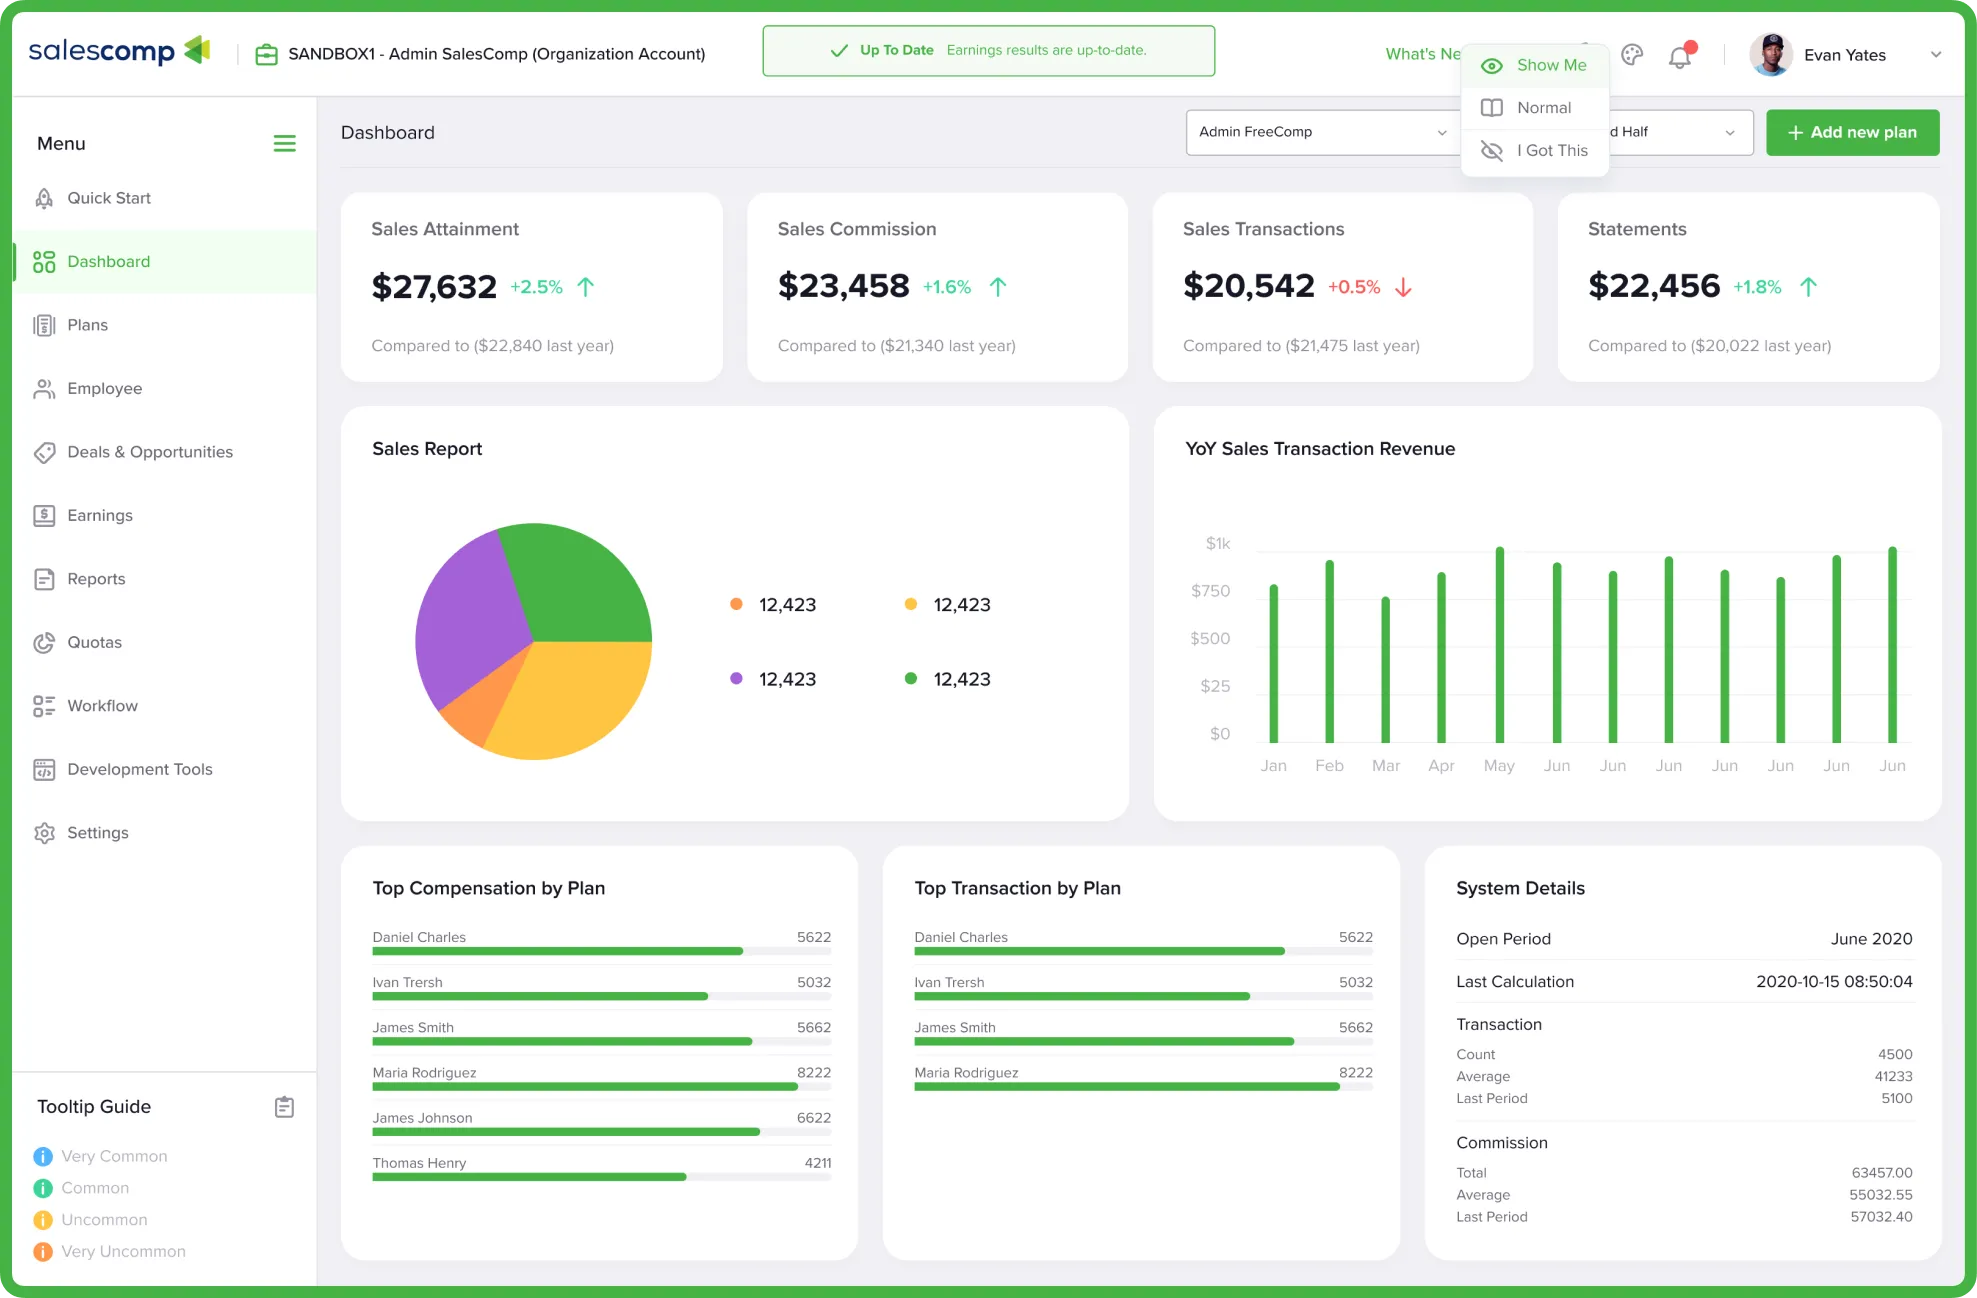Click Statements $22,456 value
The height and width of the screenshot is (1298, 1977).
(1654, 286)
